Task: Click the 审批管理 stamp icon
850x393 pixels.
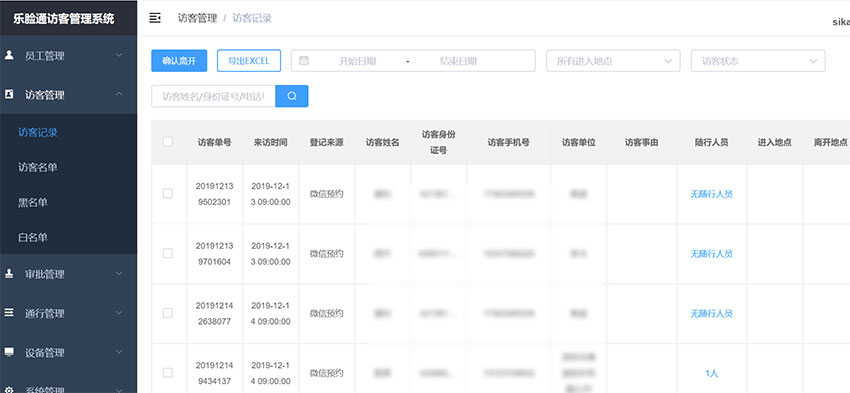Action: tap(9, 274)
